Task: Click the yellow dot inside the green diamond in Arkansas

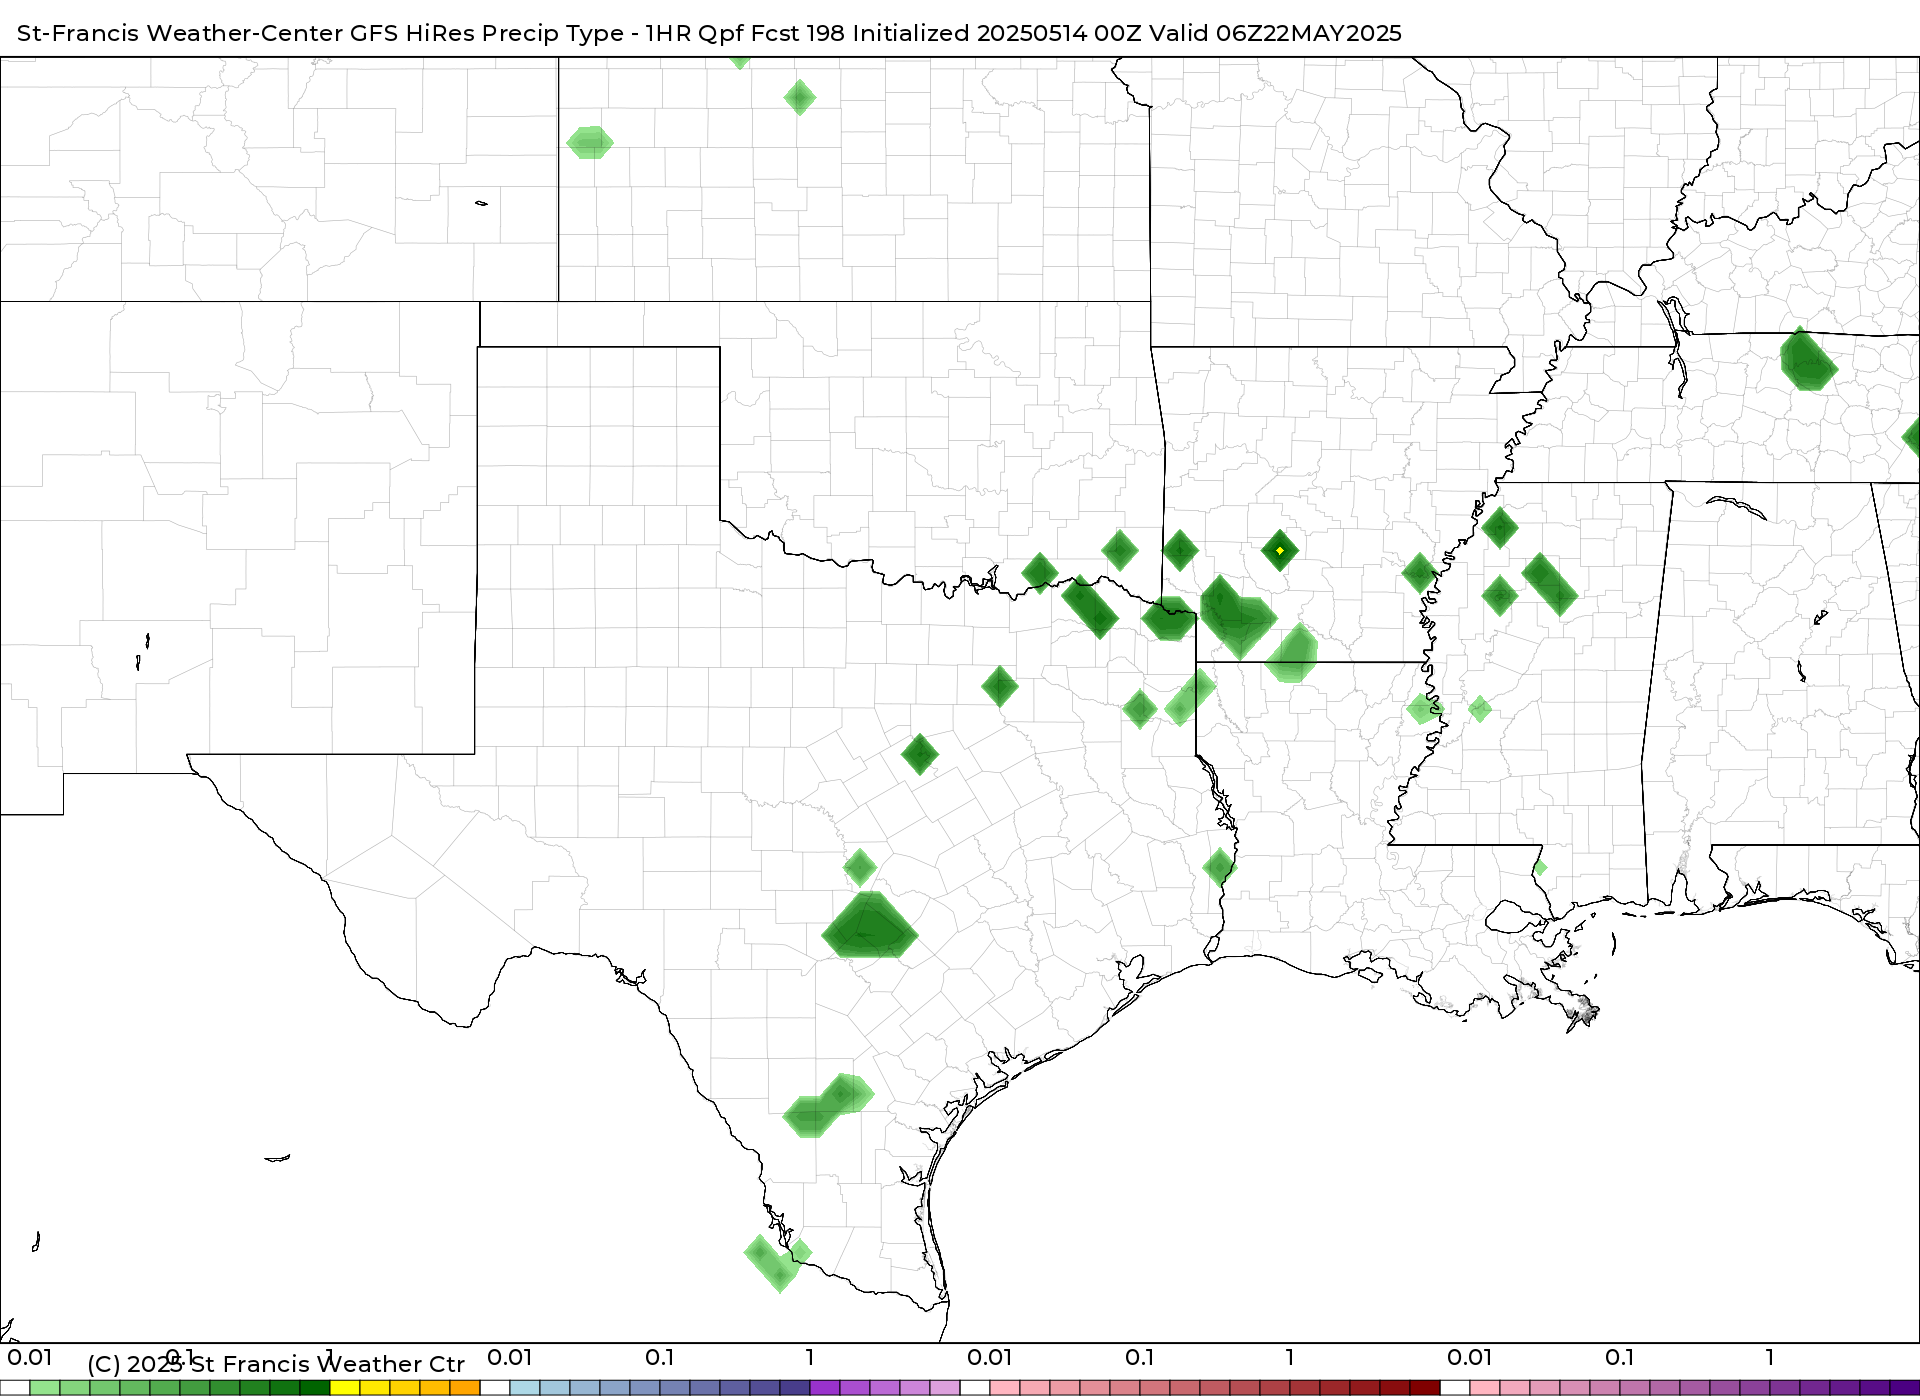Action: [1280, 550]
